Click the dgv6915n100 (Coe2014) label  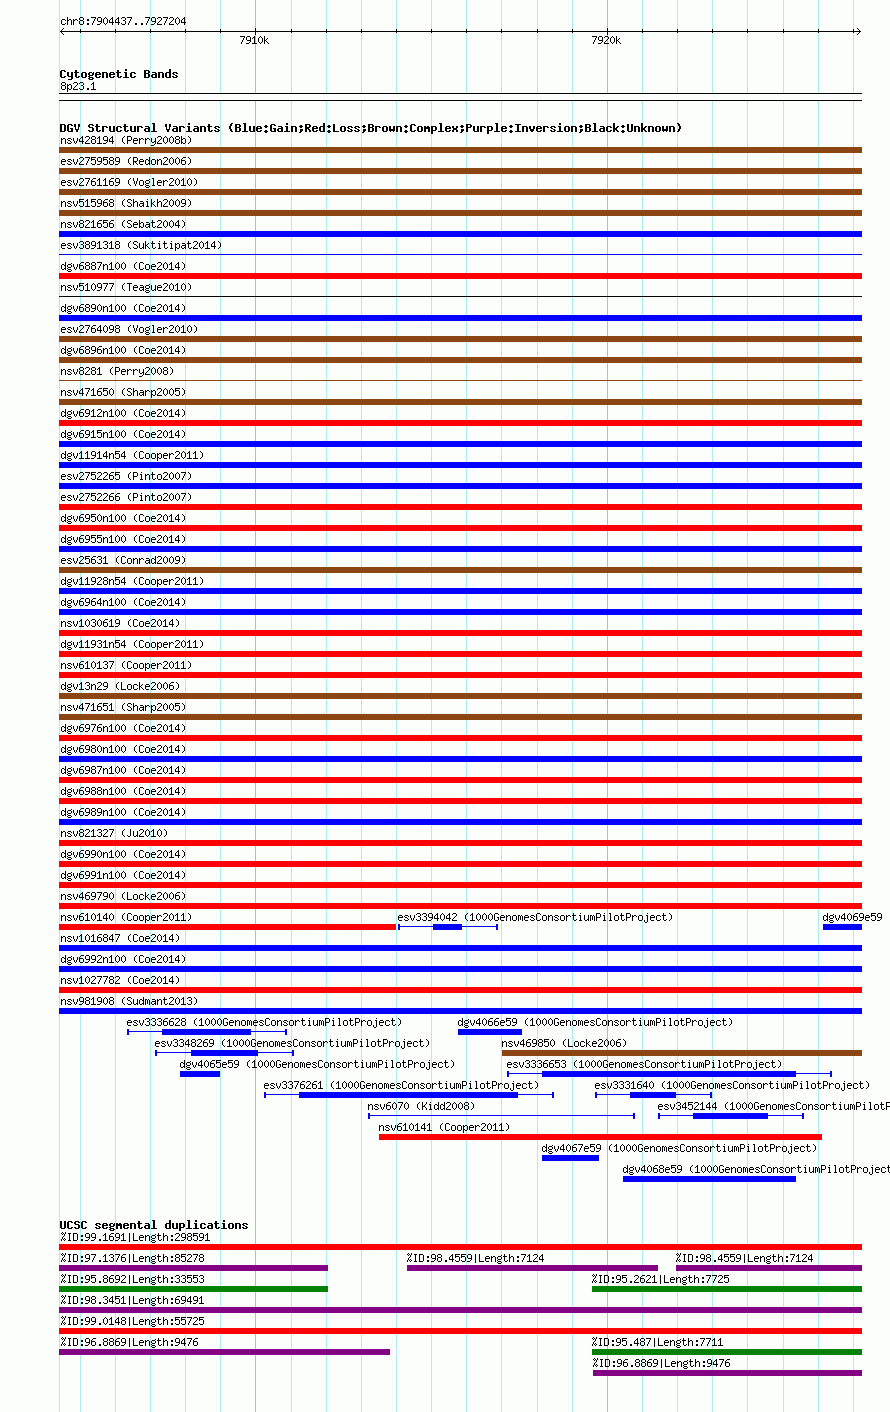(x=123, y=434)
